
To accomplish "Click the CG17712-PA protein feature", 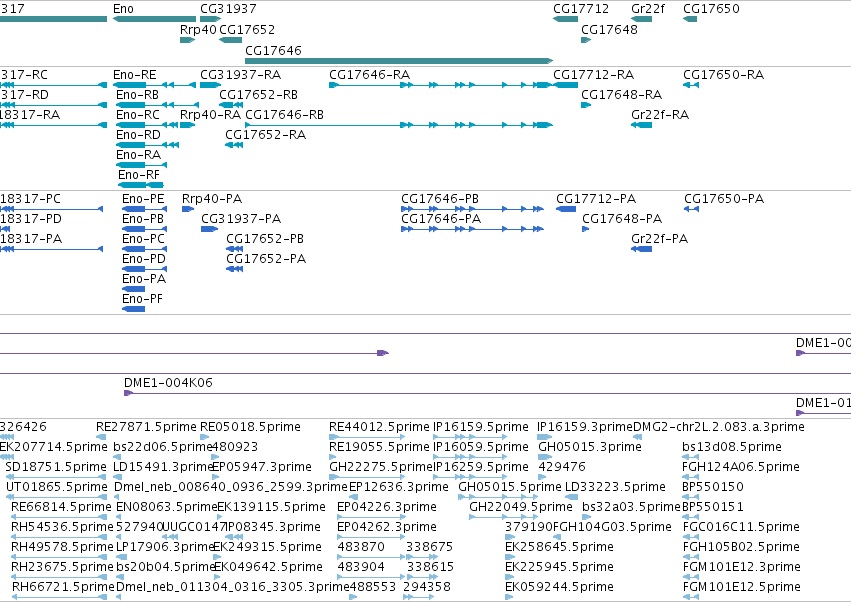I will [x=566, y=209].
